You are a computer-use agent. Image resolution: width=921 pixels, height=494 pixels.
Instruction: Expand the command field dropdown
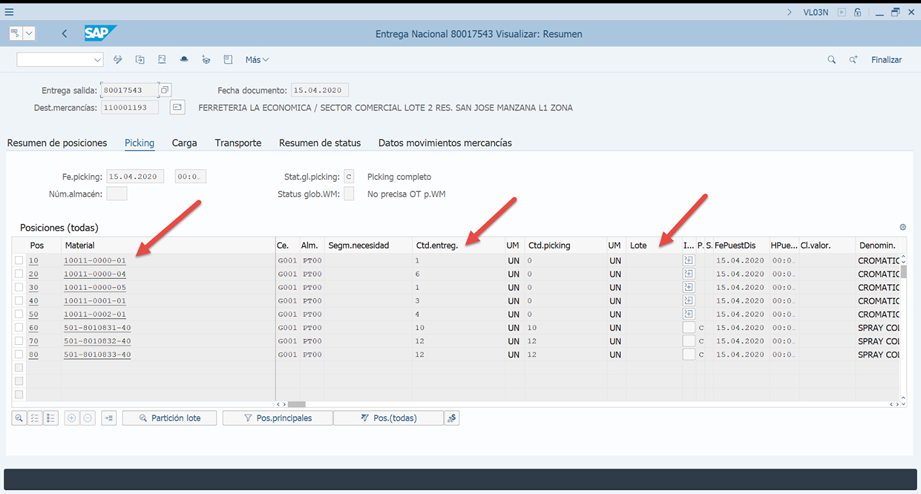coord(97,60)
